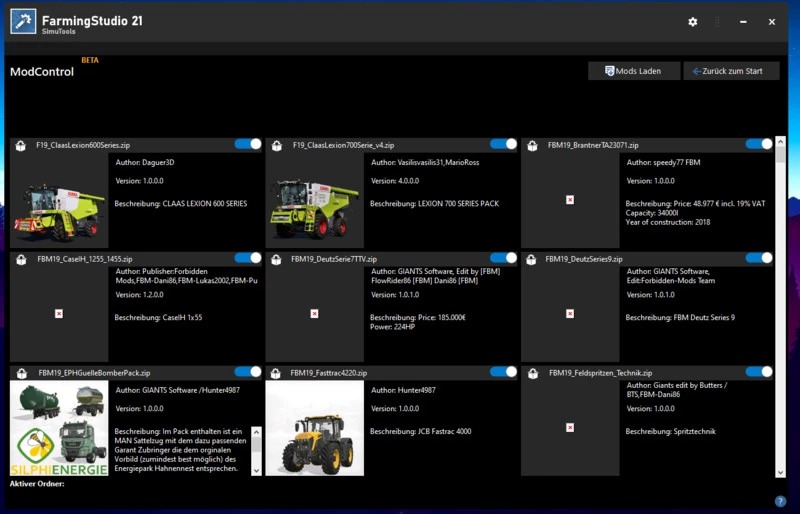Click 'Author: Daguer3D' text
Viewport: 800px width, 514px height.
tap(145, 162)
